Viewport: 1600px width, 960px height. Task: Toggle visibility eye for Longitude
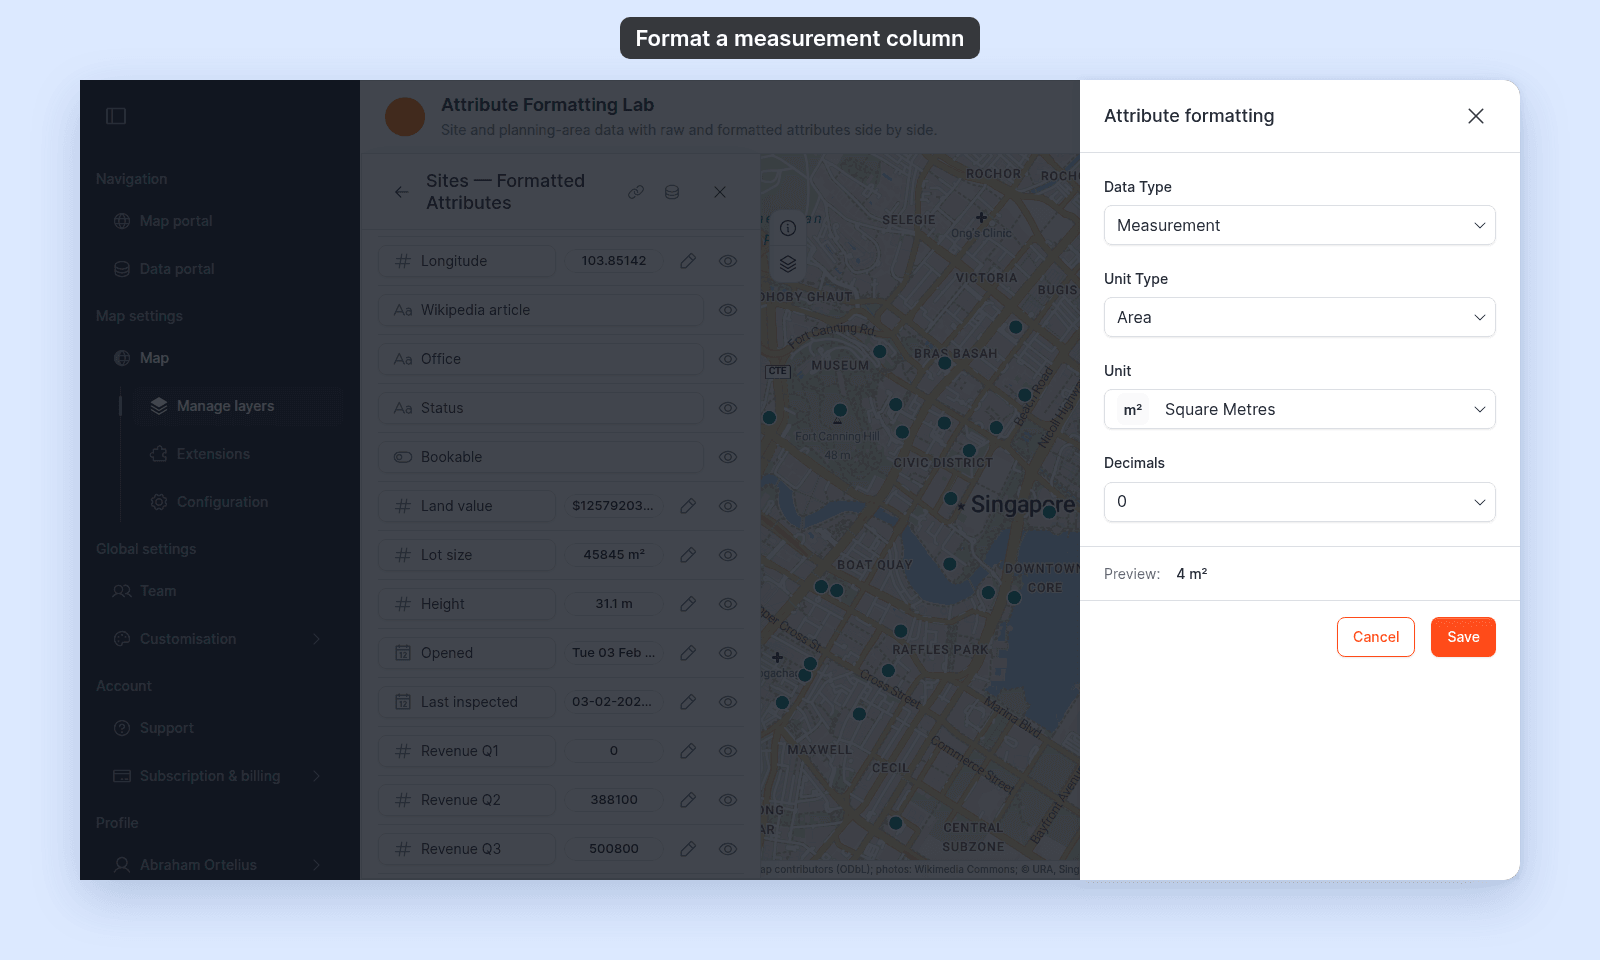coord(728,261)
